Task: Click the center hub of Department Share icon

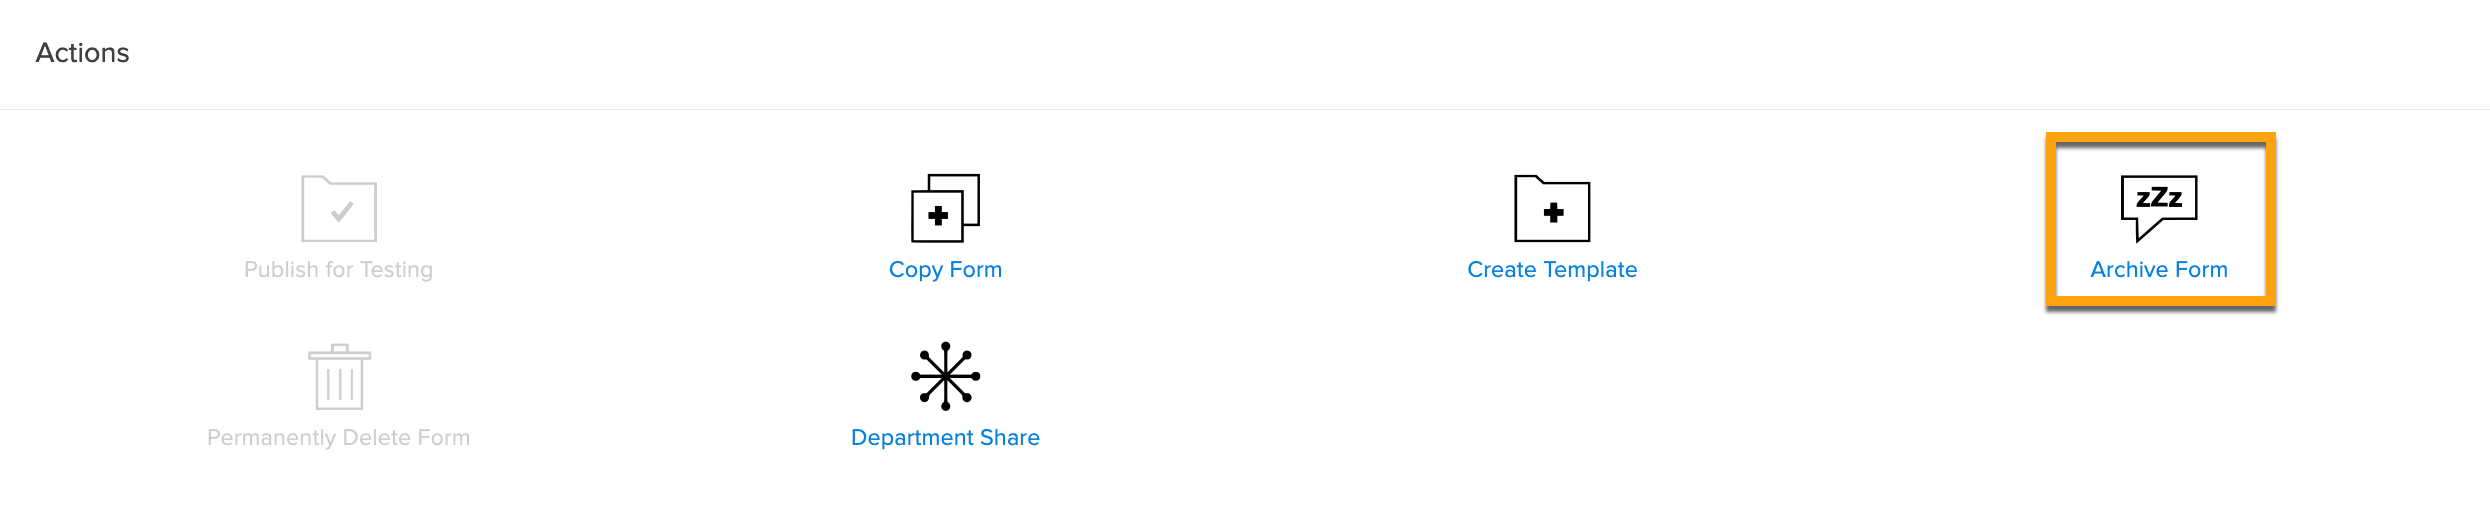Action: [x=945, y=376]
